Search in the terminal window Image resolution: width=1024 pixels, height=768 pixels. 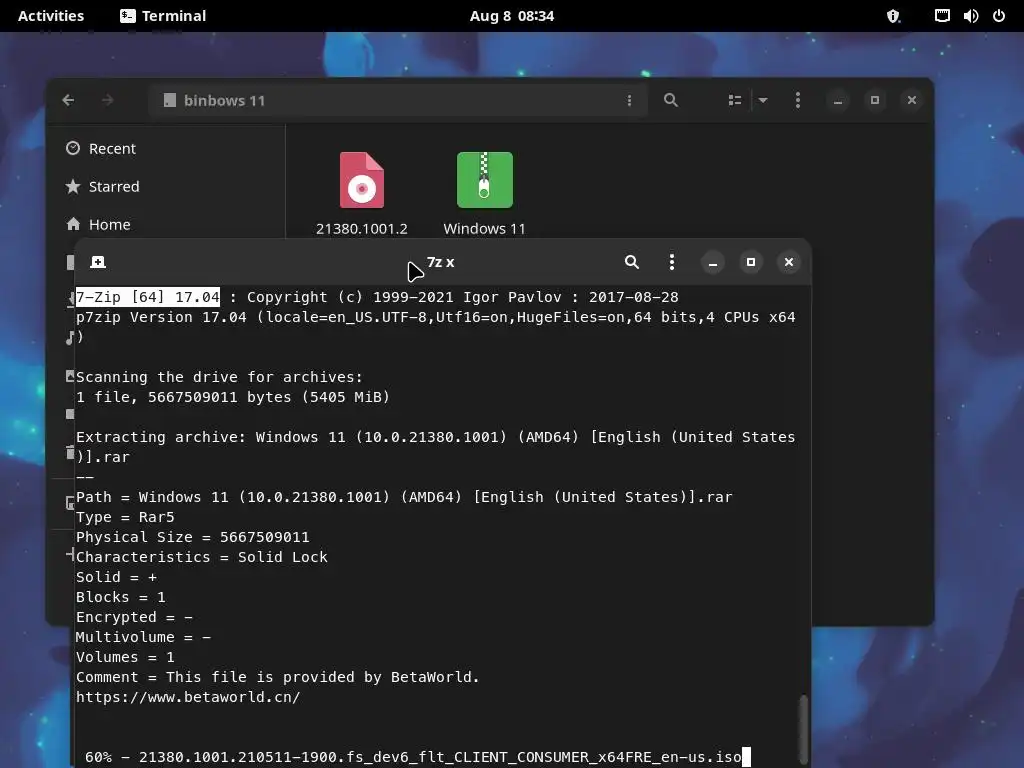pos(632,262)
